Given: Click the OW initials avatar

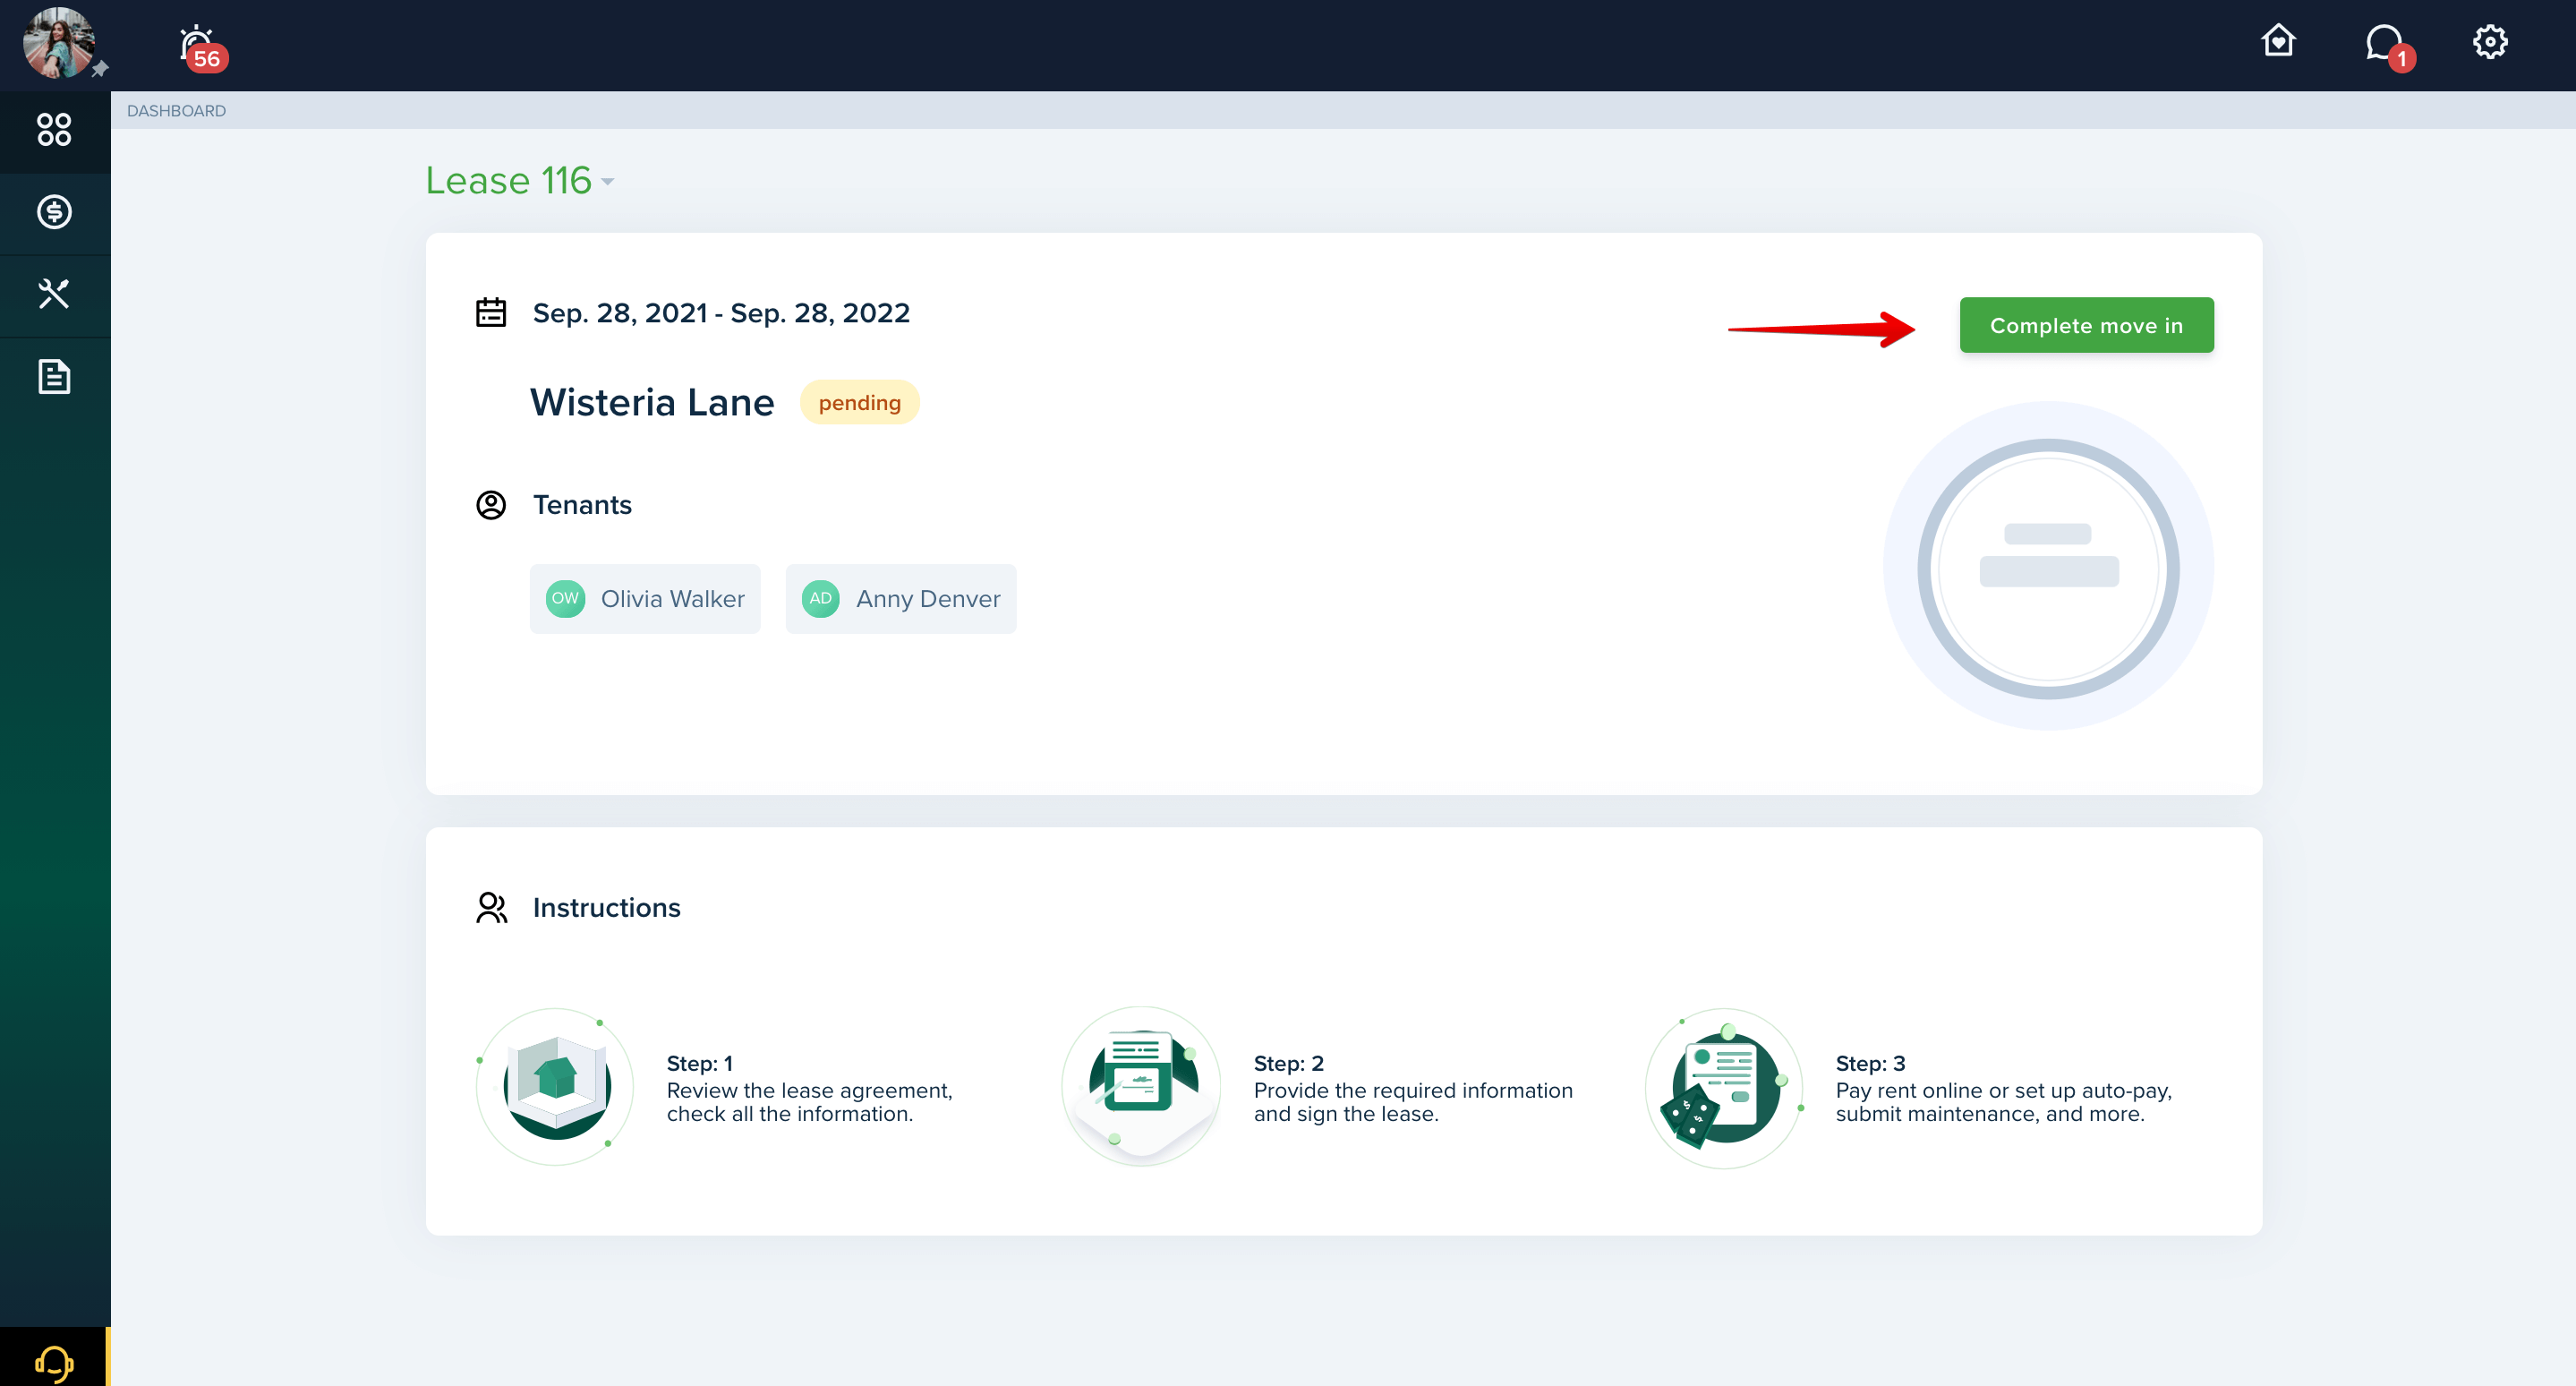Looking at the screenshot, I should tap(565, 599).
